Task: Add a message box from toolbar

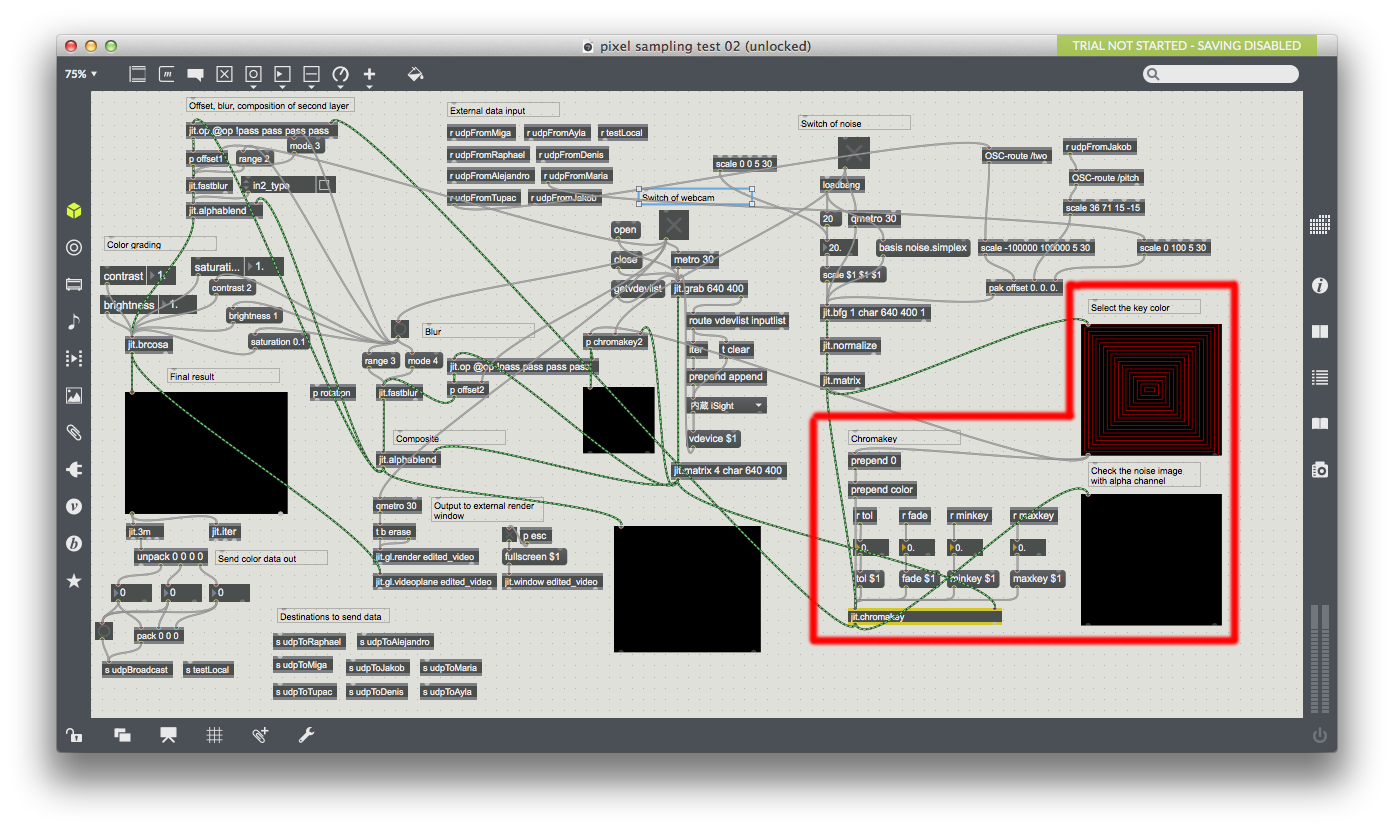Action: pos(167,74)
